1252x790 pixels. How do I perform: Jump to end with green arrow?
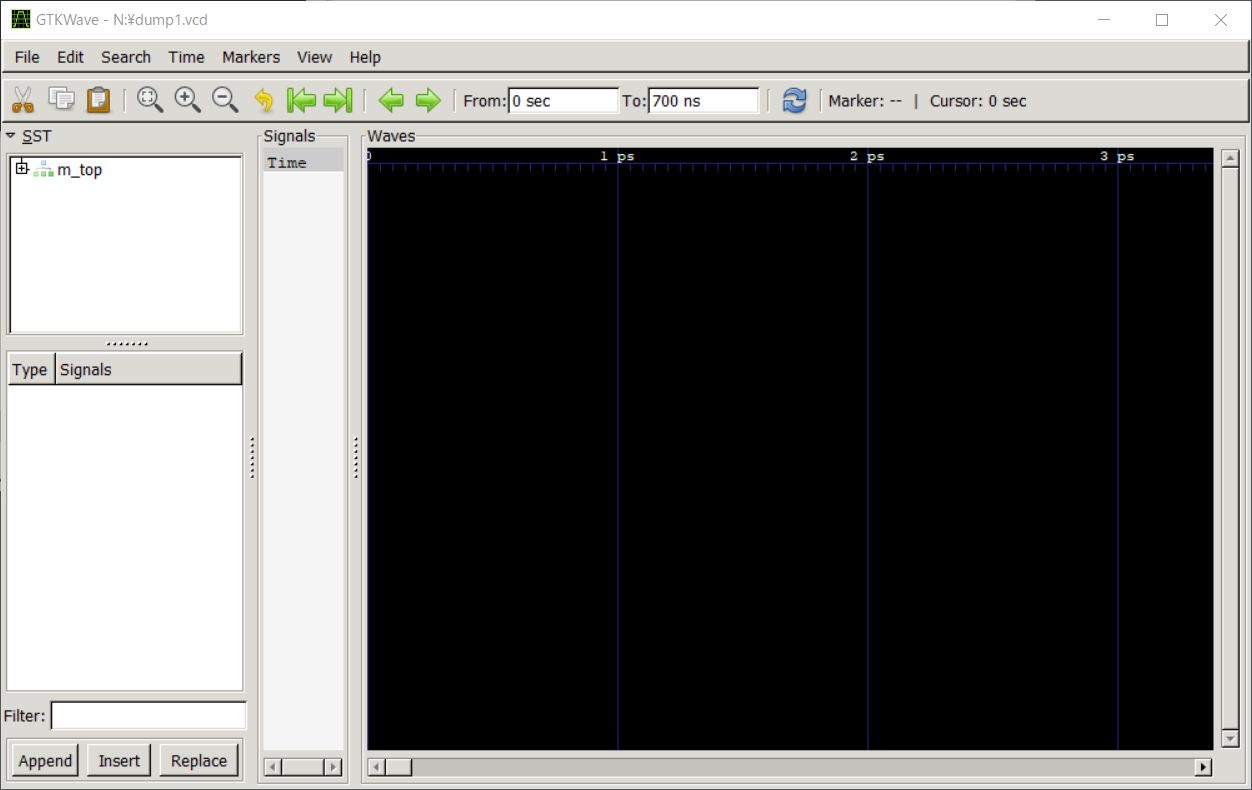pos(338,100)
